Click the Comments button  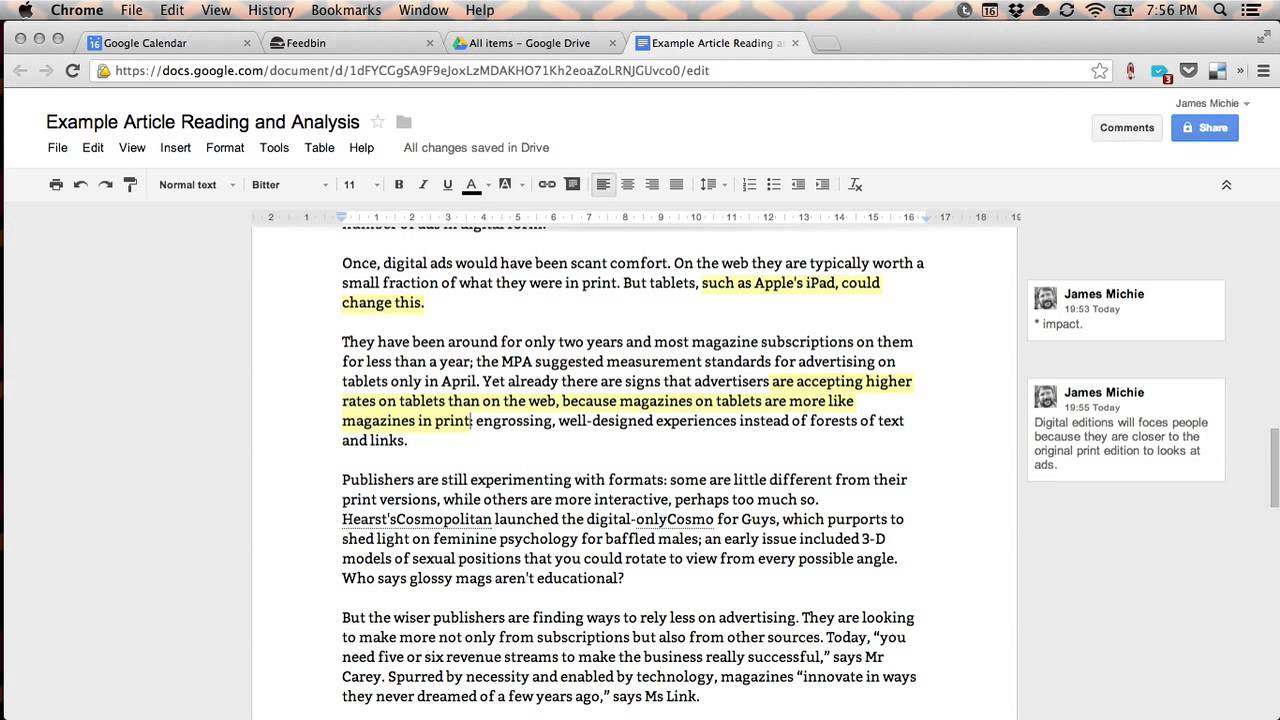coord(1127,127)
